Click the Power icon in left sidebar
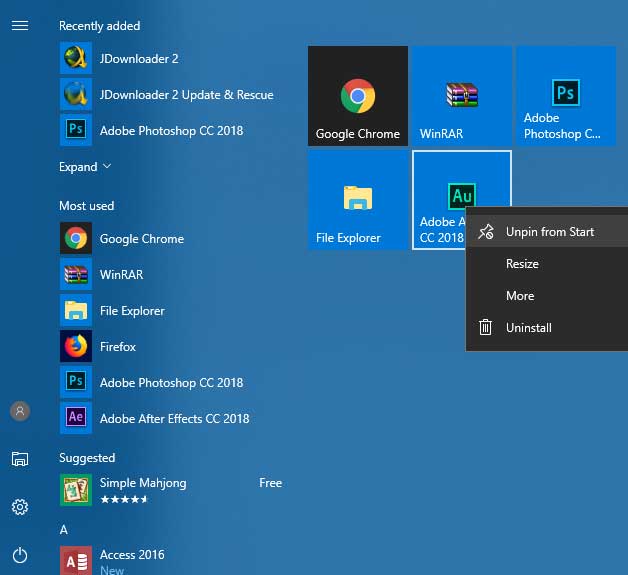This screenshot has width=628, height=575. (20, 555)
